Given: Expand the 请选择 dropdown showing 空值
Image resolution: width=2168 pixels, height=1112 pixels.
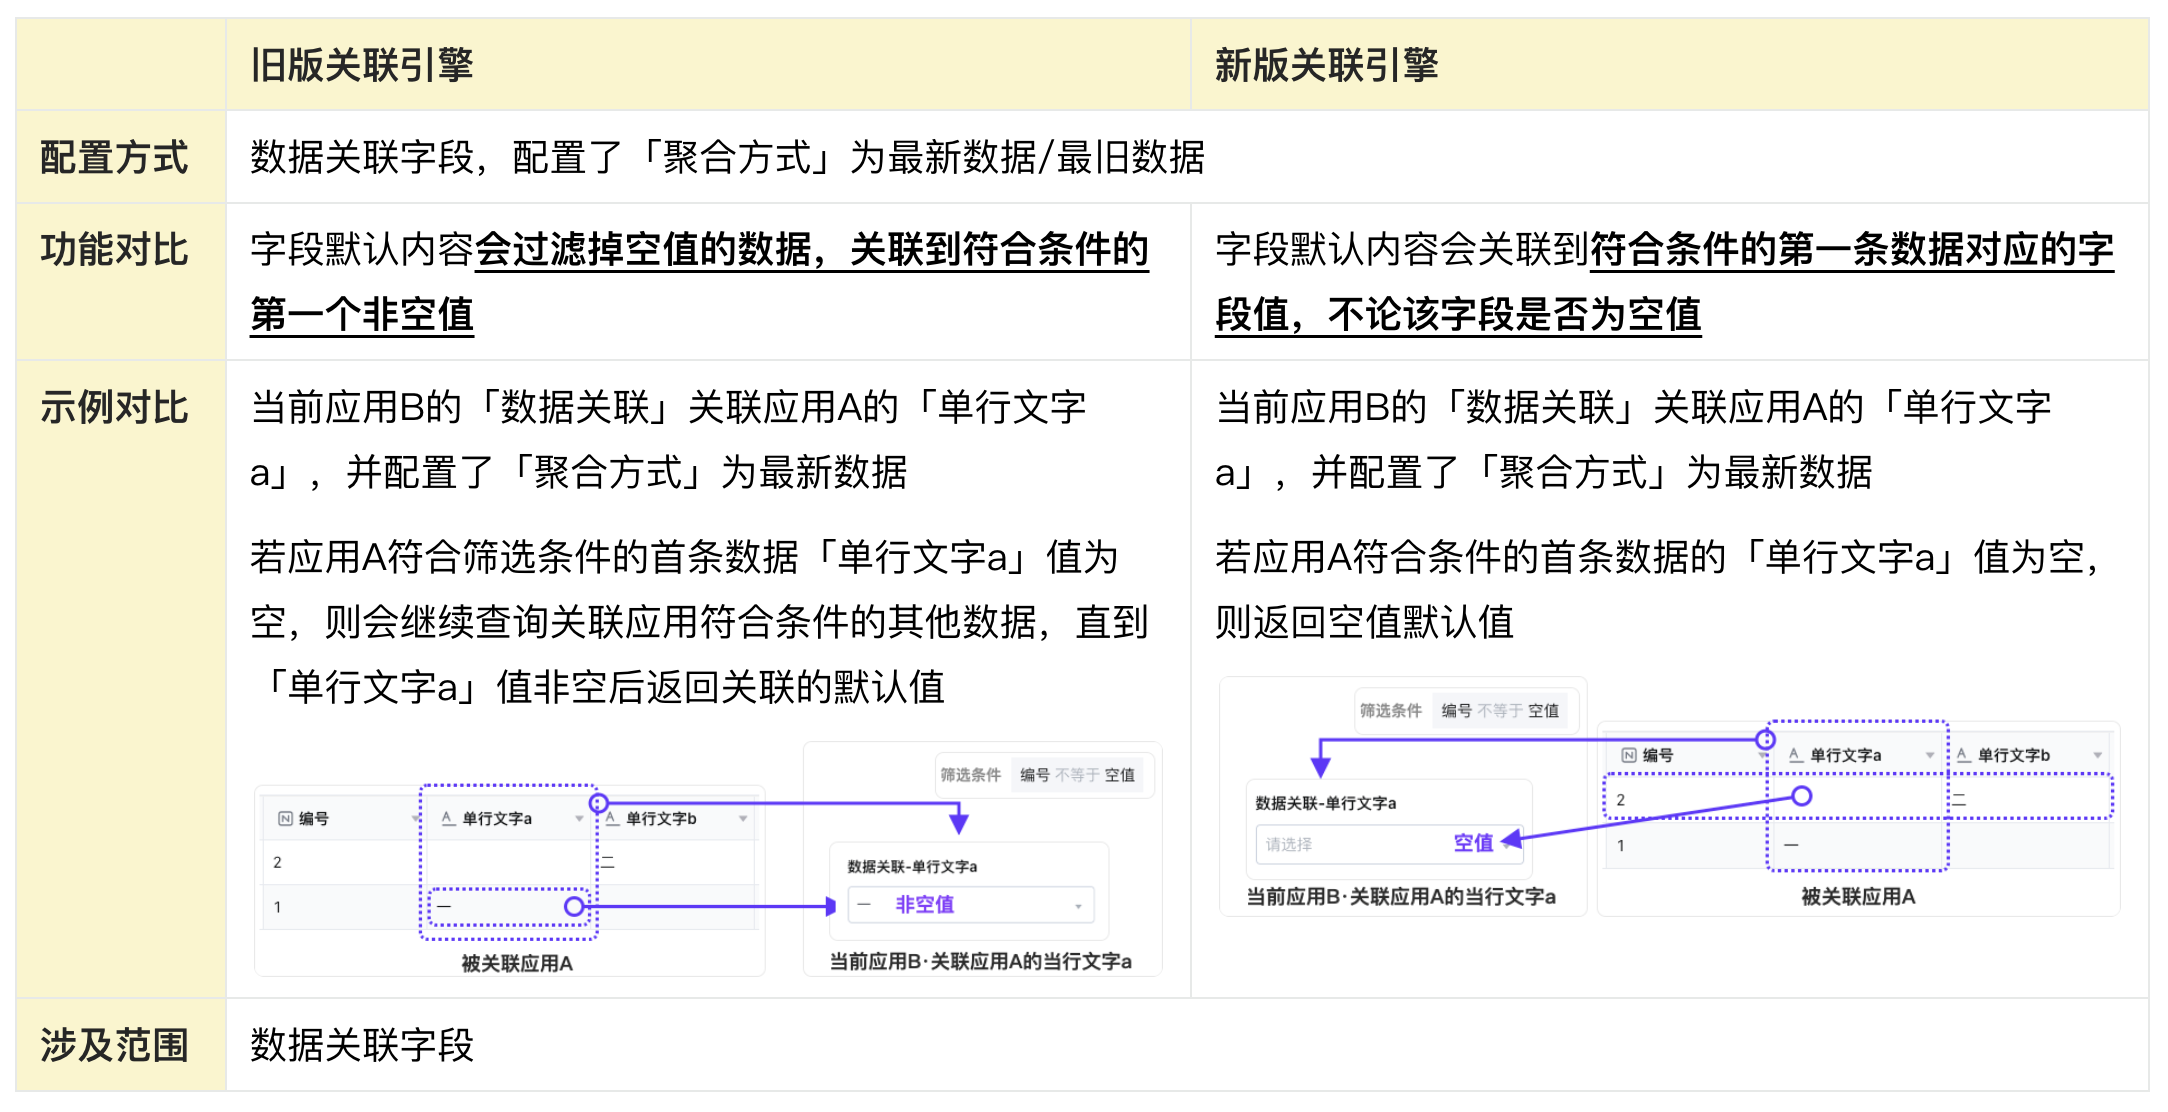Looking at the screenshot, I should pyautogui.click(x=1390, y=844).
